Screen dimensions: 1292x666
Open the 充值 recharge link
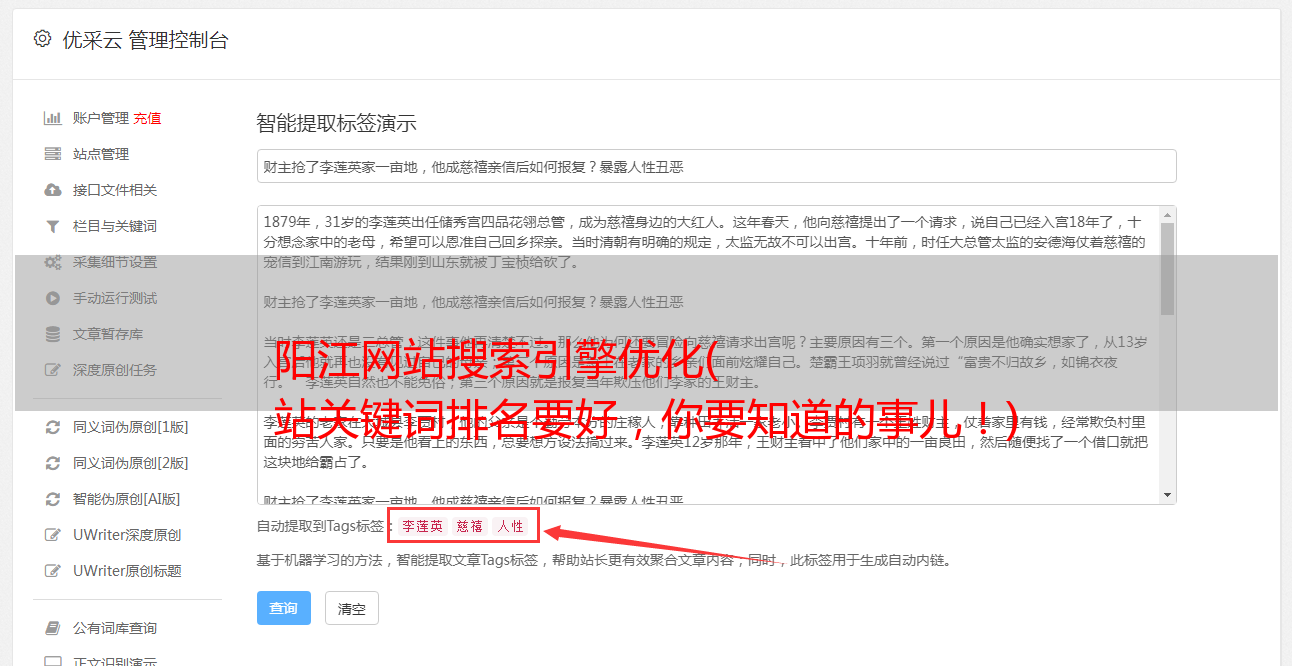(x=147, y=118)
